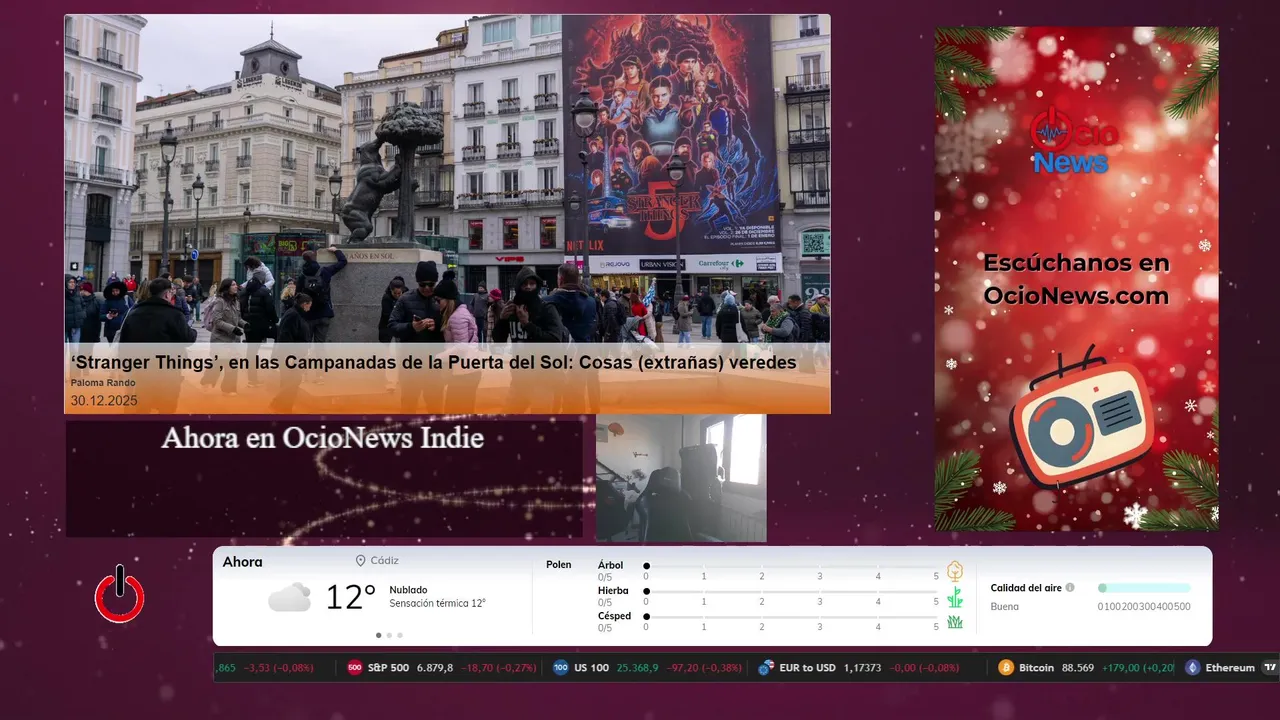Click the TradingView logo in ticker

pyautogui.click(x=1271, y=667)
